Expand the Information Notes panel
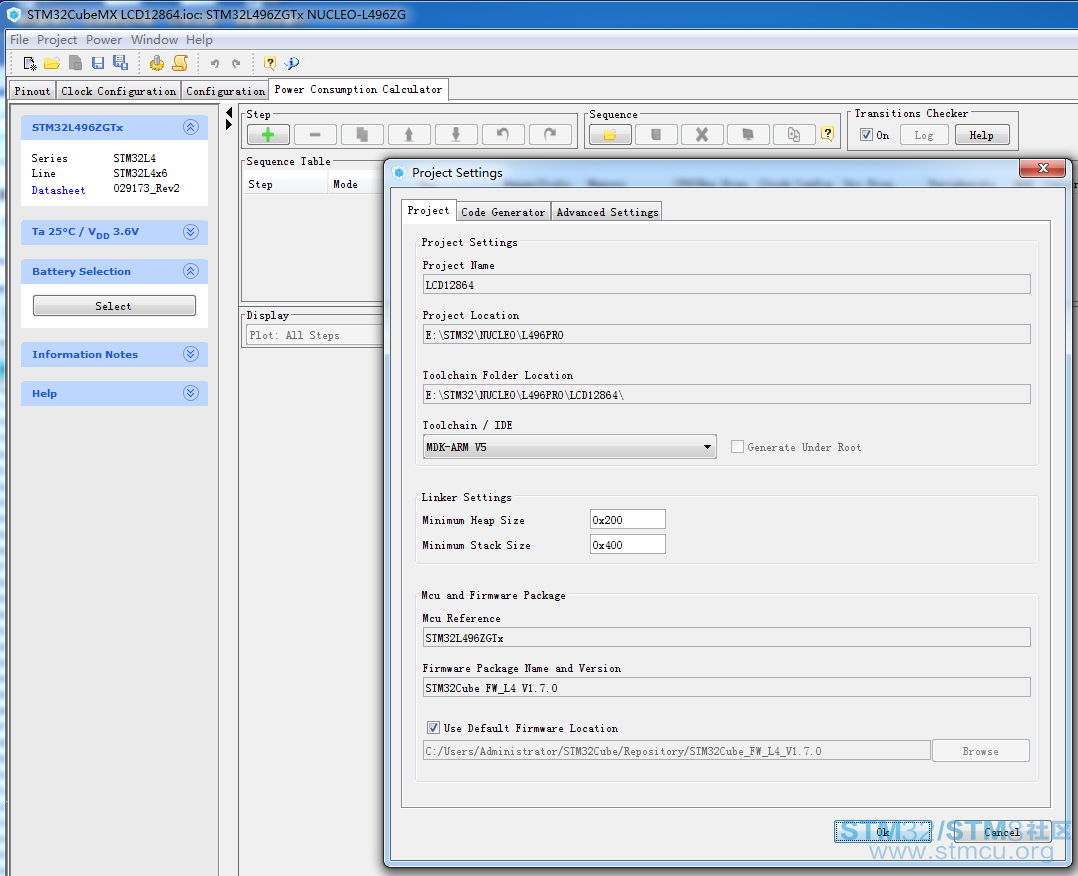Image resolution: width=1078 pixels, height=876 pixels. click(x=191, y=354)
